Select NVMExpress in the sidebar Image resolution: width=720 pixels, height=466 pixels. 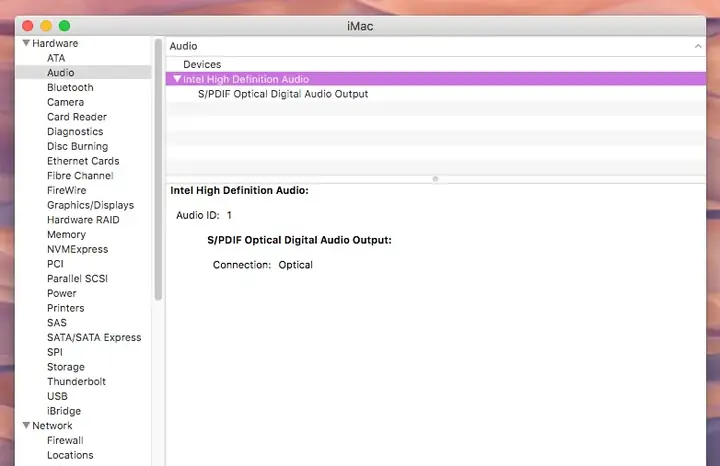tap(78, 249)
